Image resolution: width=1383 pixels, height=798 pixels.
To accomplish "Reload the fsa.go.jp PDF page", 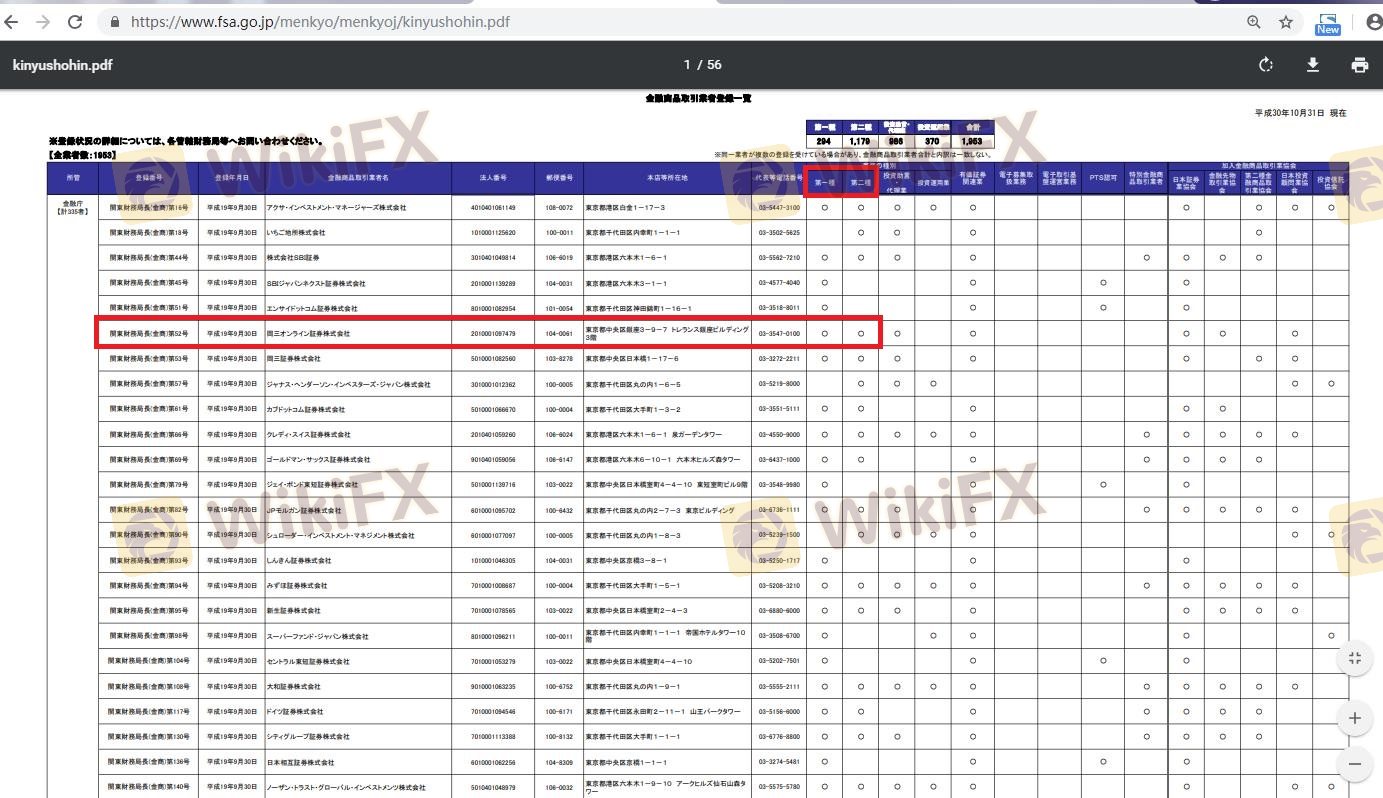I will (75, 21).
